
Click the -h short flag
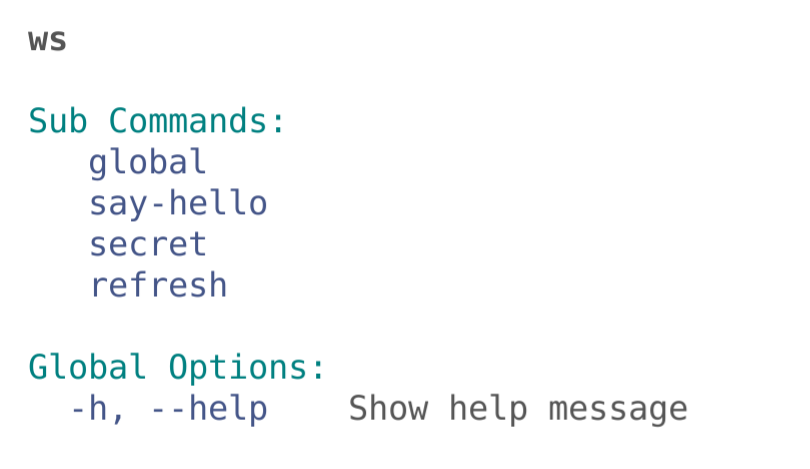coord(89,409)
